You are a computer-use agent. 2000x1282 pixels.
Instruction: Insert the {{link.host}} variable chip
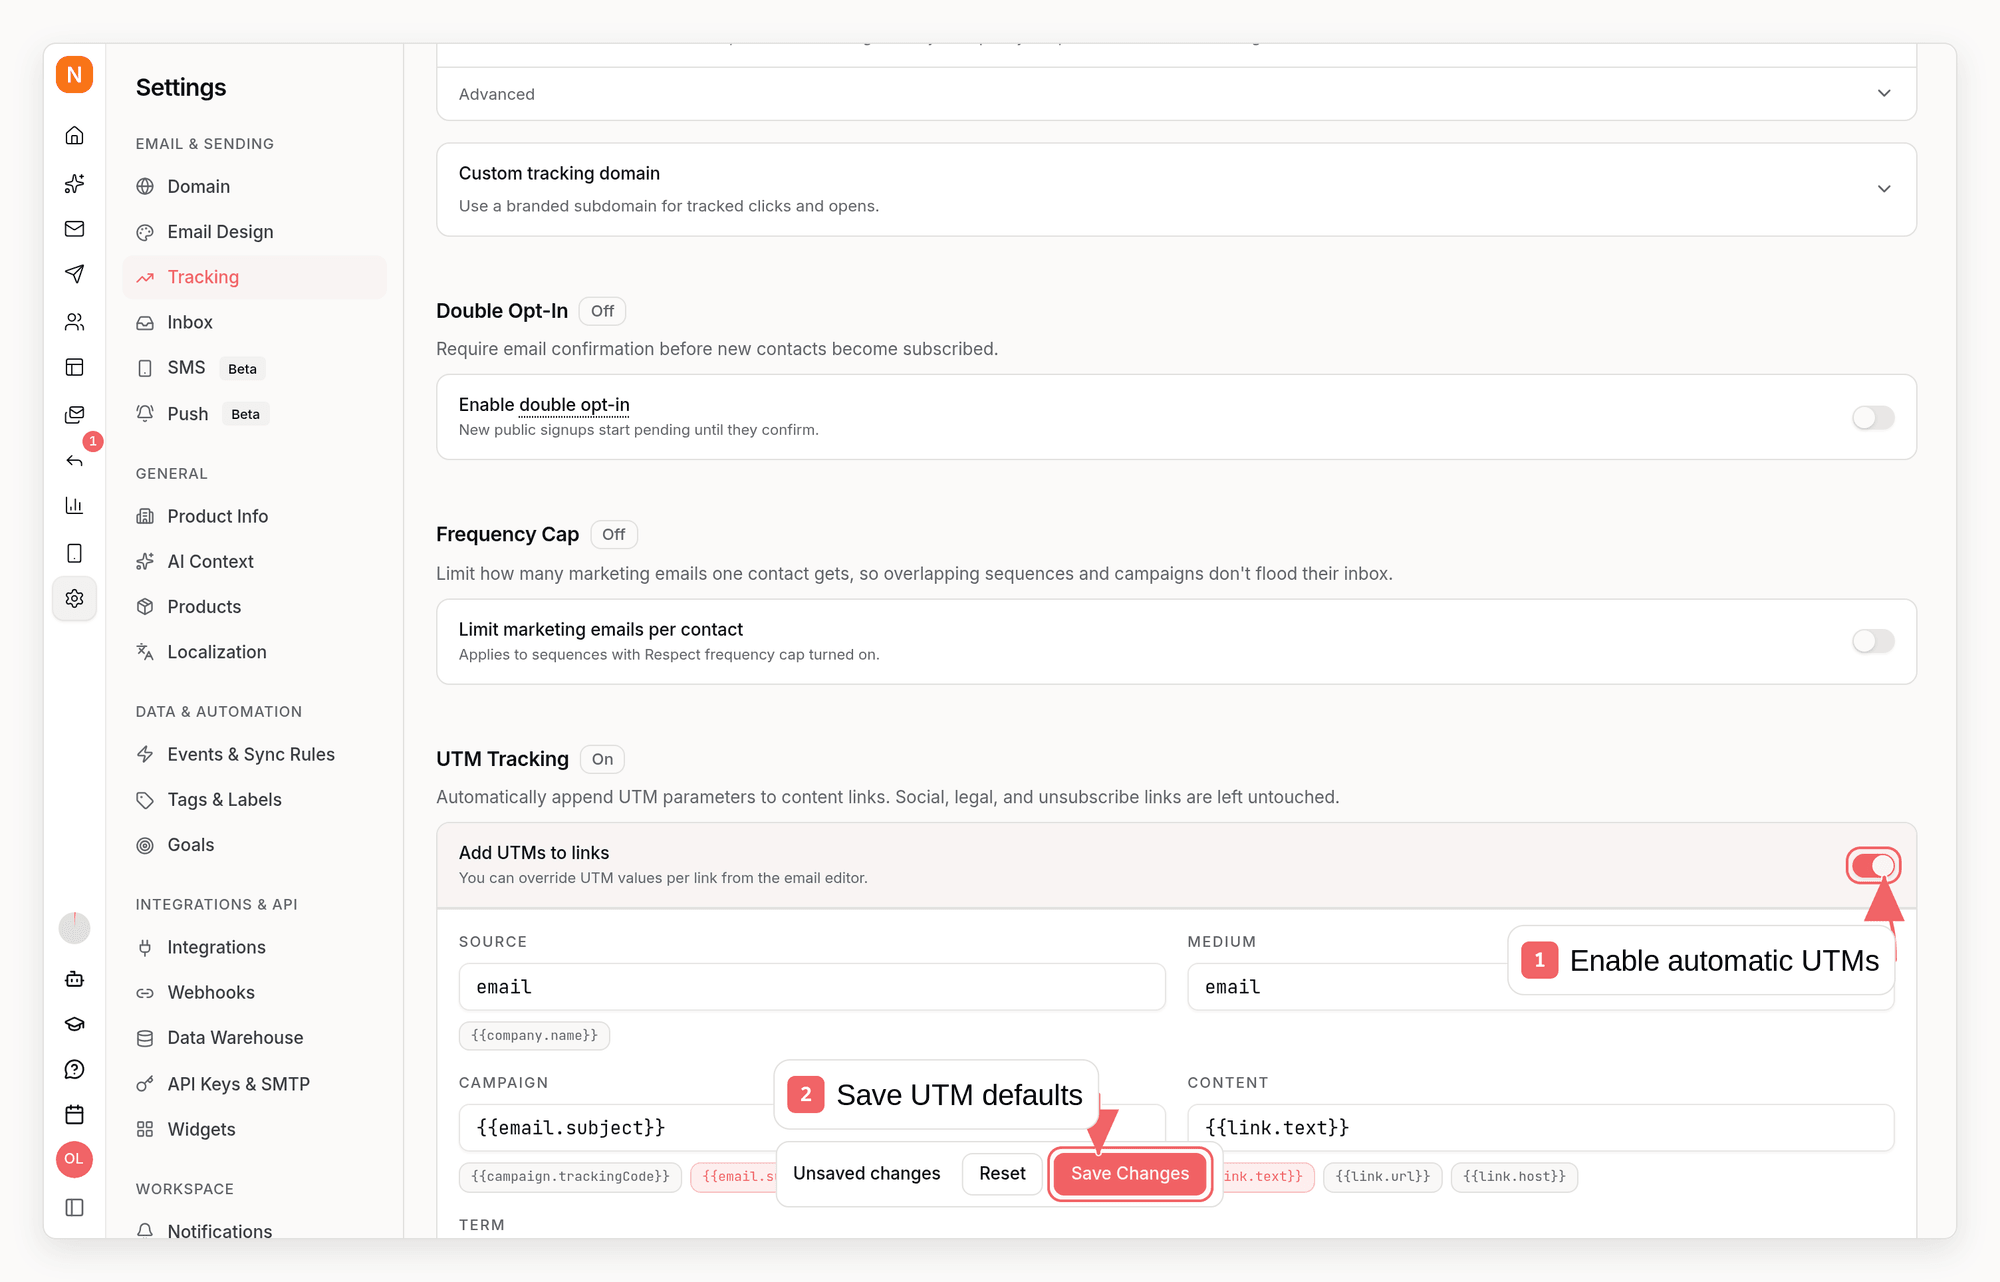click(1514, 1176)
